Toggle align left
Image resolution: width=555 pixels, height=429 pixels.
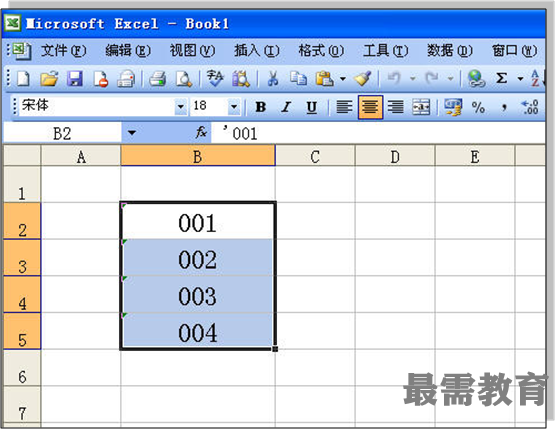coord(344,107)
